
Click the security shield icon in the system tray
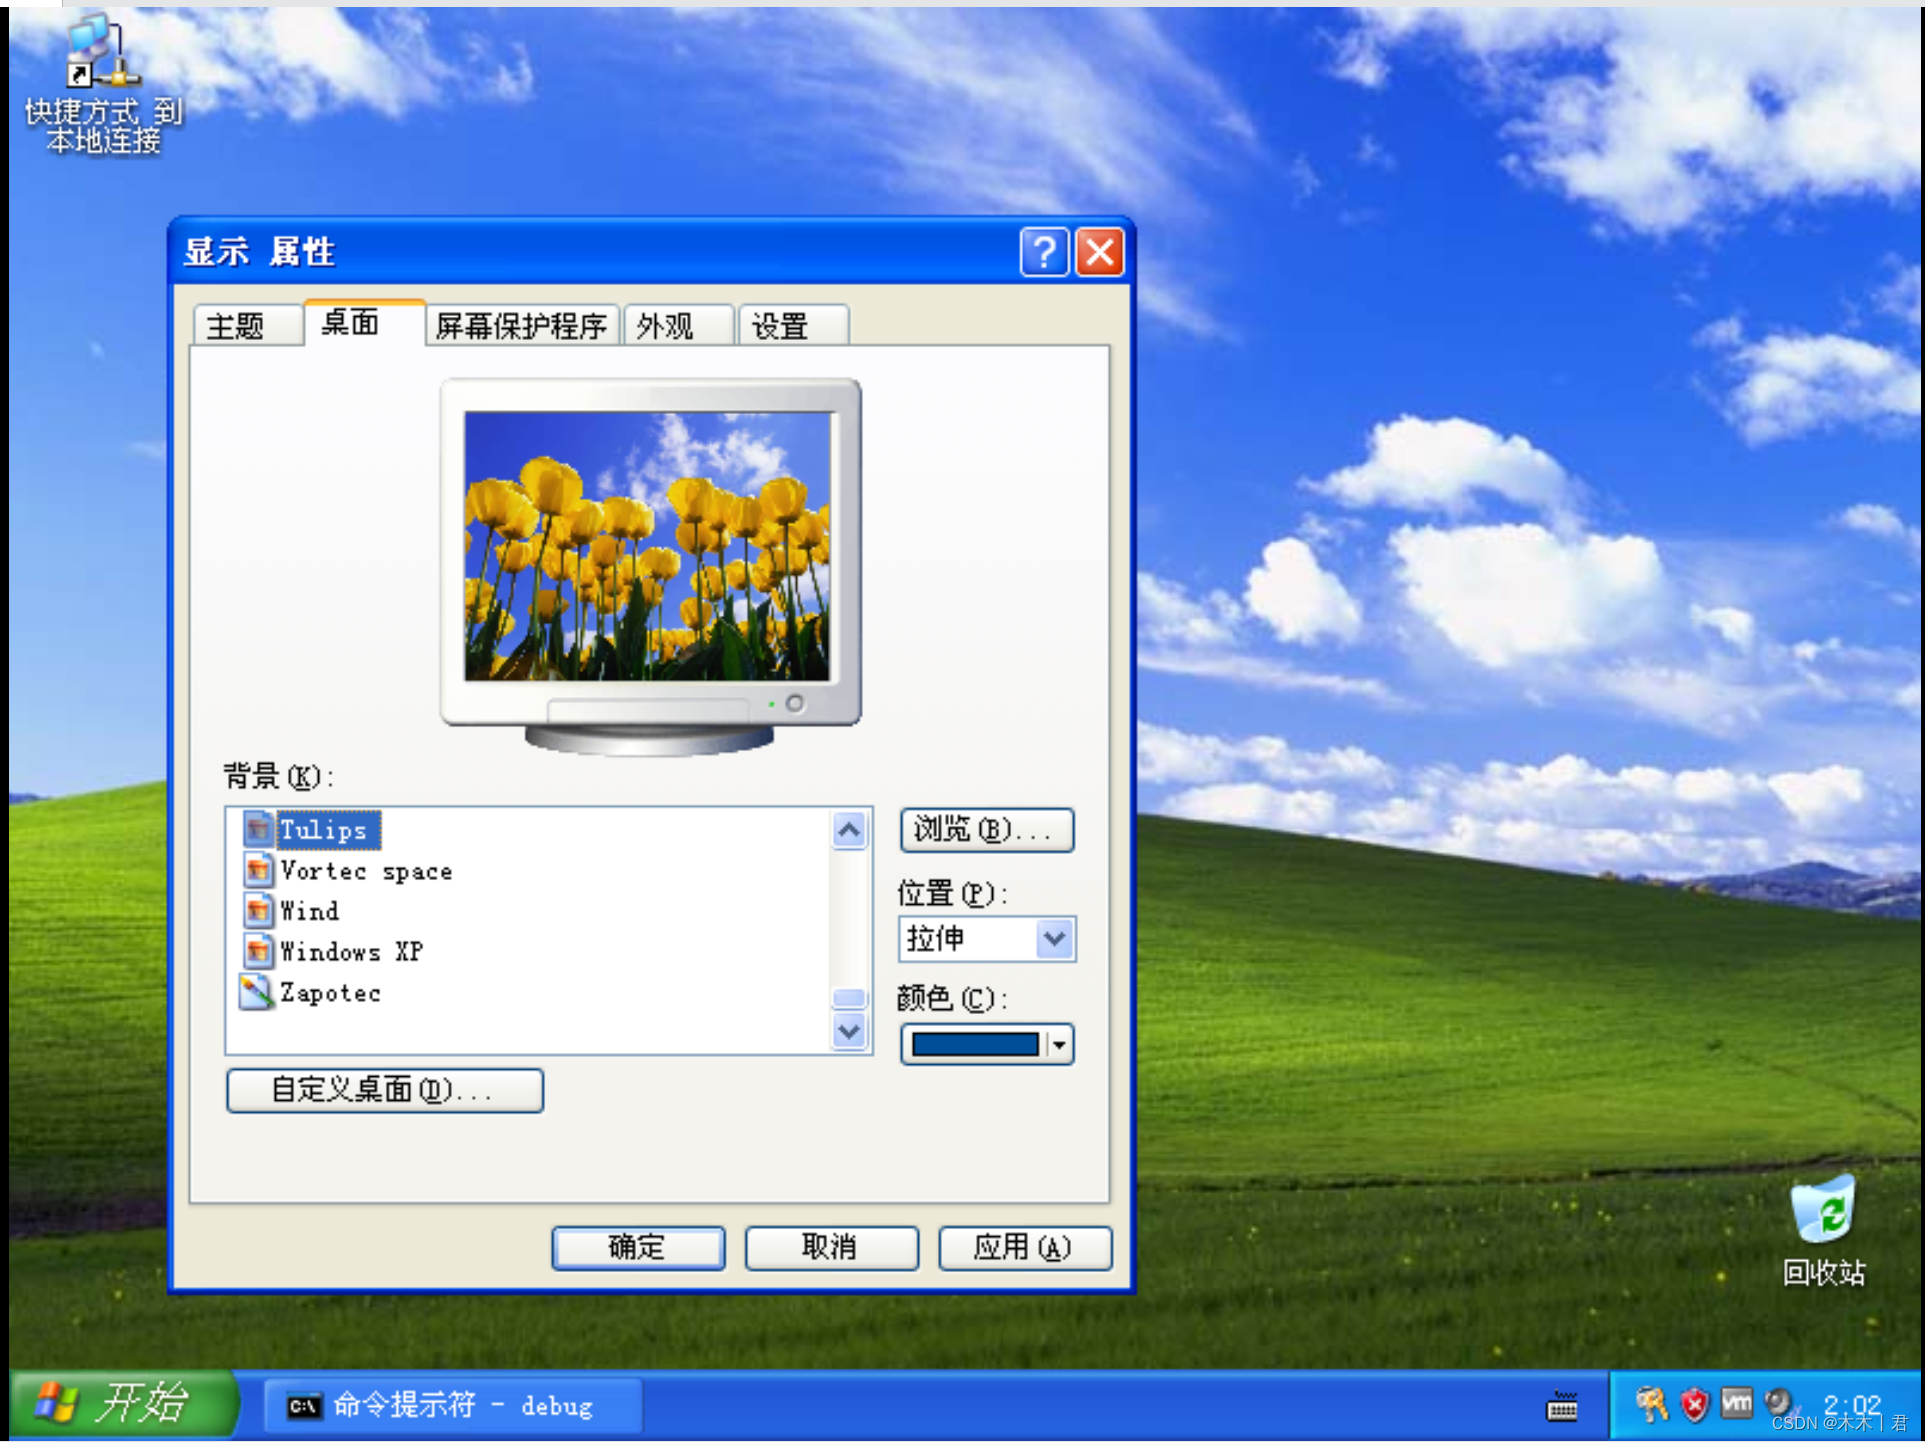(1694, 1405)
